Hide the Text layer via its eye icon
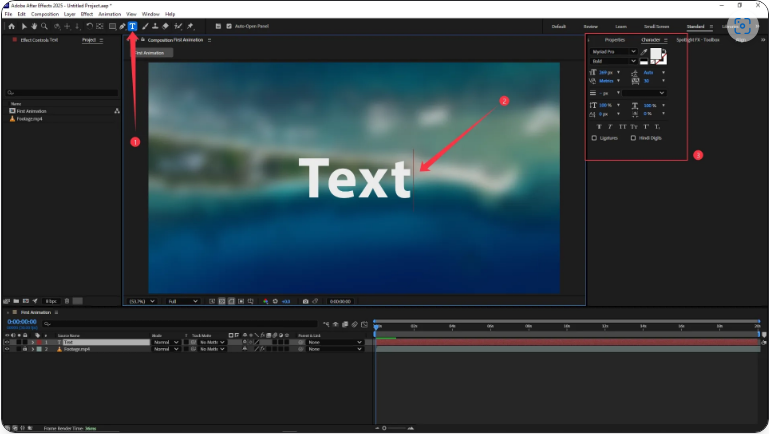 7,342
